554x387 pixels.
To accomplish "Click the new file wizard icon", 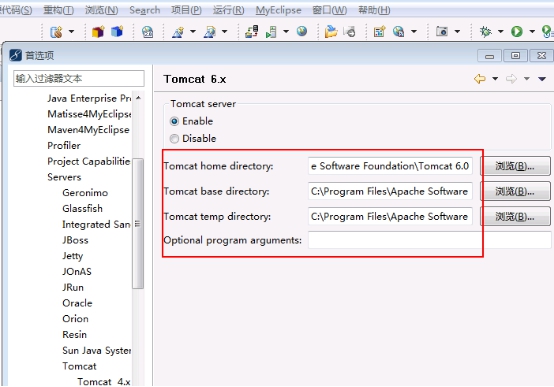I will click(379, 32).
